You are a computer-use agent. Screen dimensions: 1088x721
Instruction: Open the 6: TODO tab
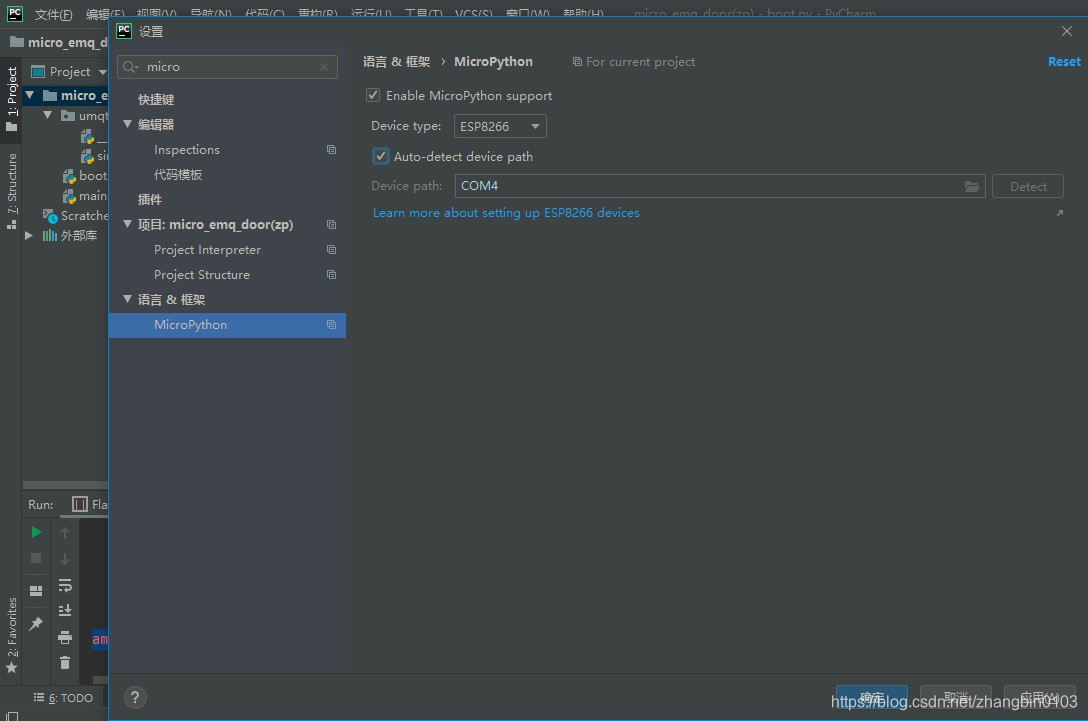pos(63,698)
